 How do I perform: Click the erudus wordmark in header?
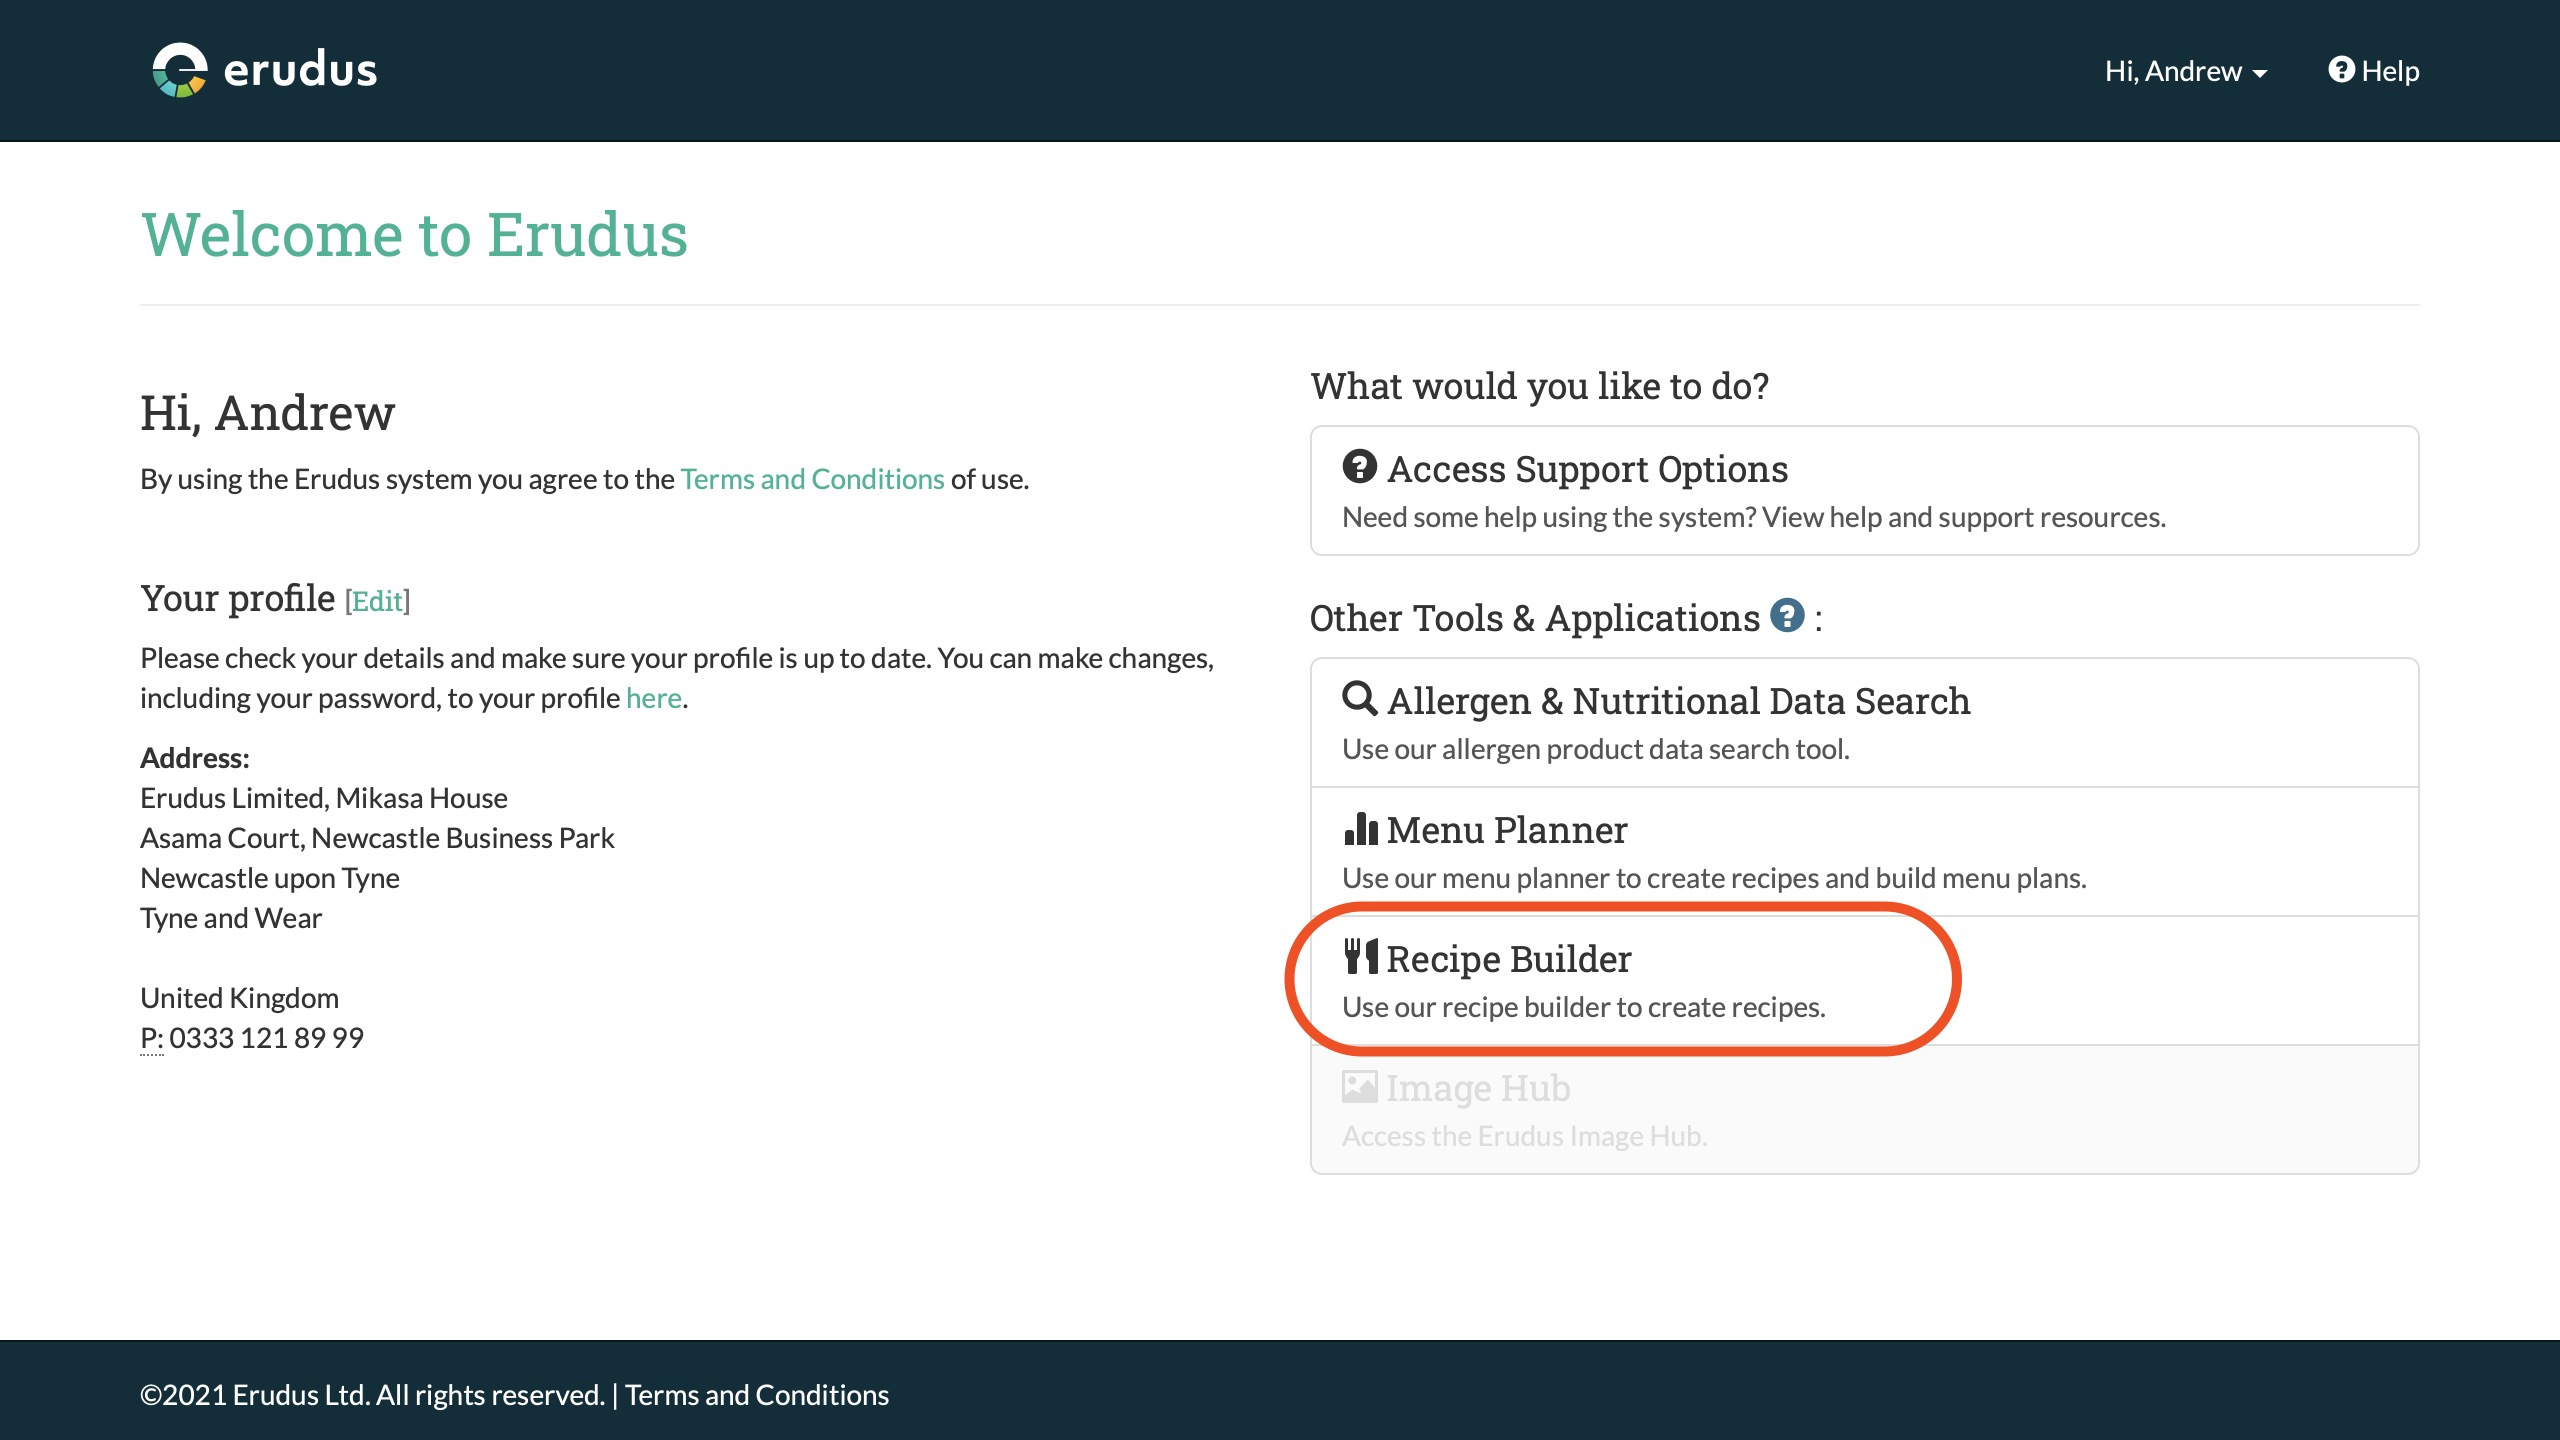point(300,70)
